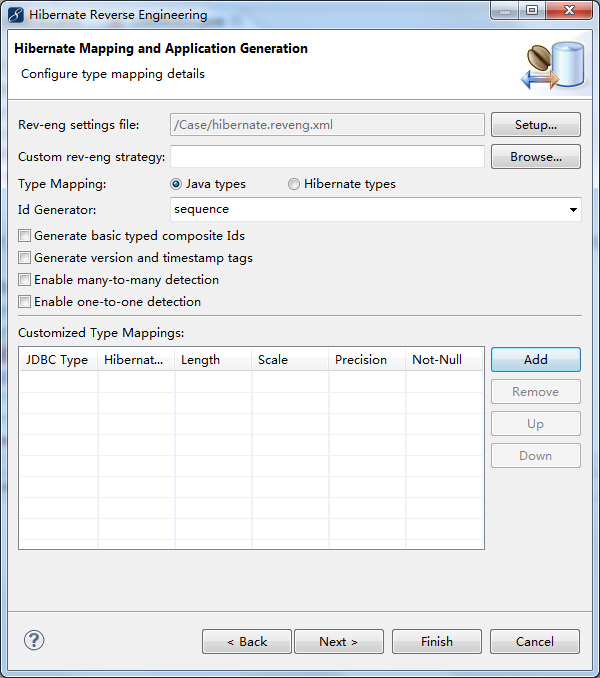Proceed with the Next button
Screen dimensions: 600x678
339,641
